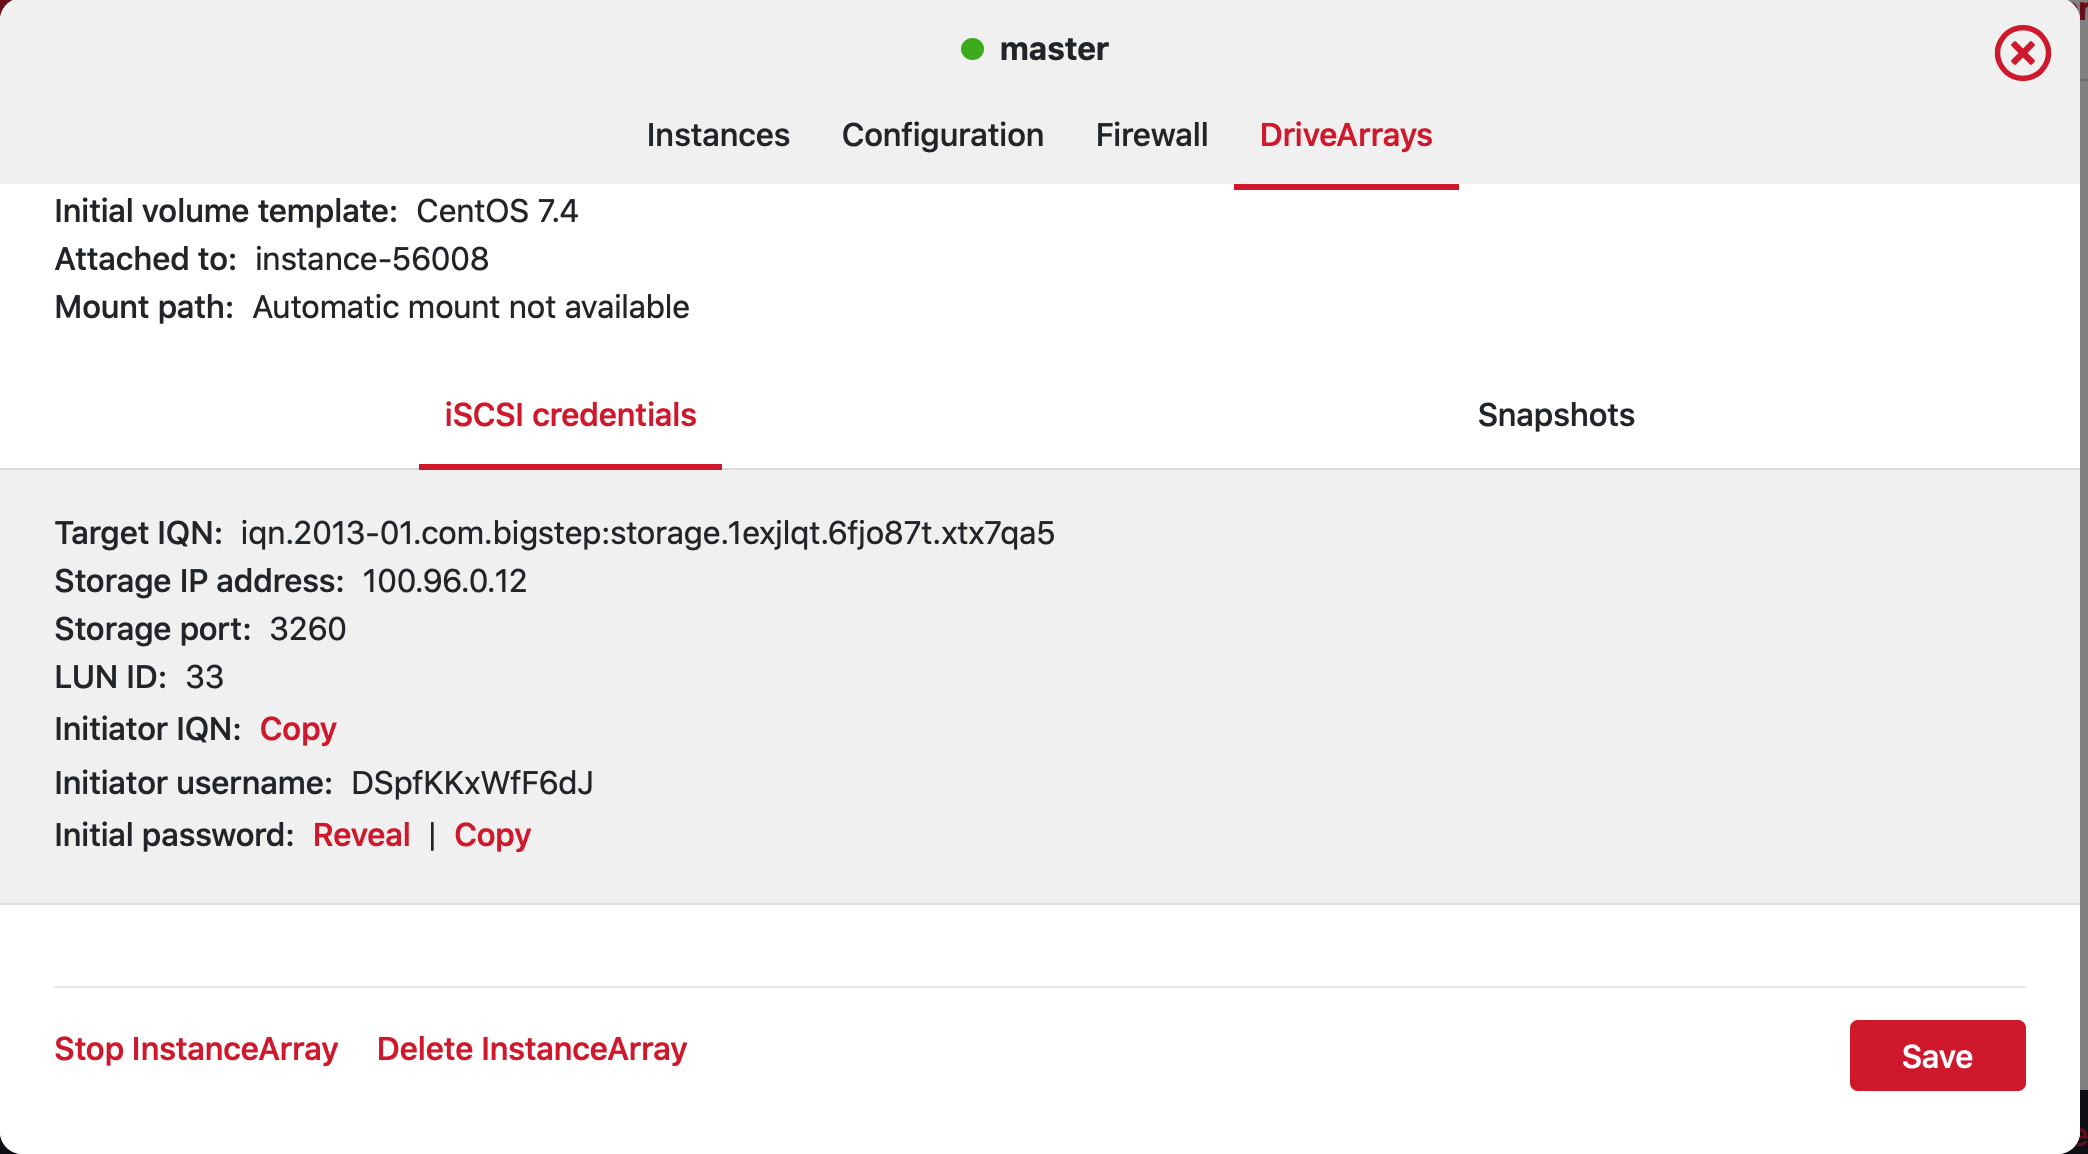The image size is (2088, 1154).
Task: Click the Target IQN value text
Action: point(647,533)
